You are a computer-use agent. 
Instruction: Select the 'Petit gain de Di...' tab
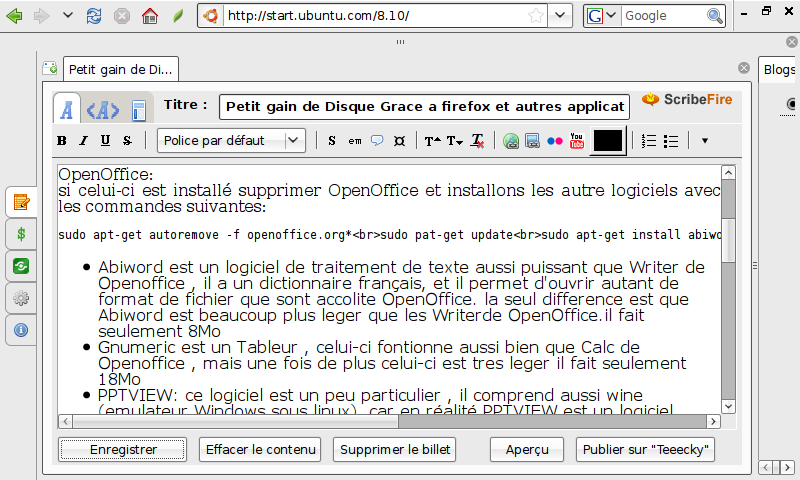click(121, 69)
